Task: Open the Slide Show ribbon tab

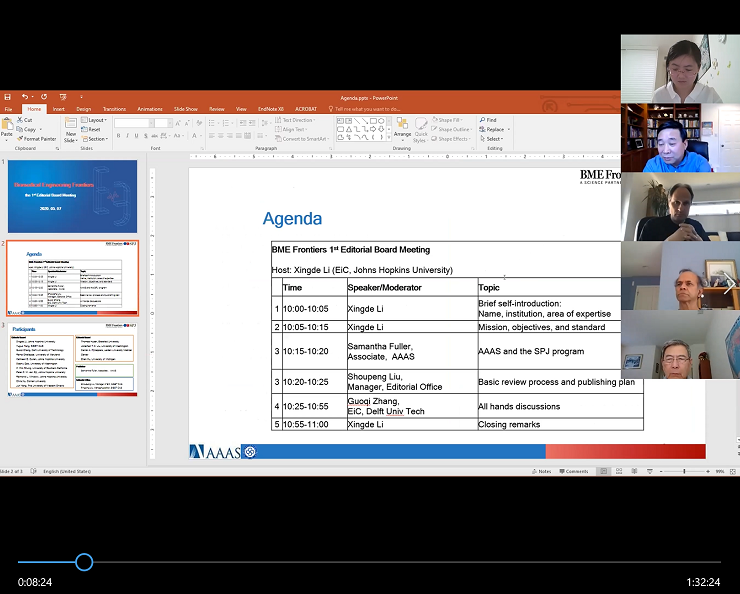Action: 185,109
